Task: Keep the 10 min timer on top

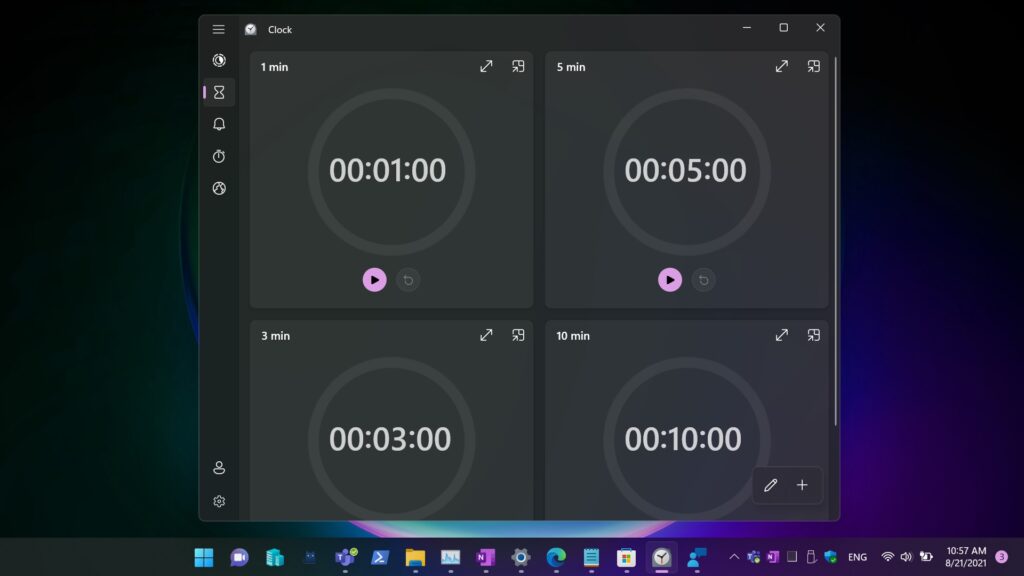Action: point(814,336)
